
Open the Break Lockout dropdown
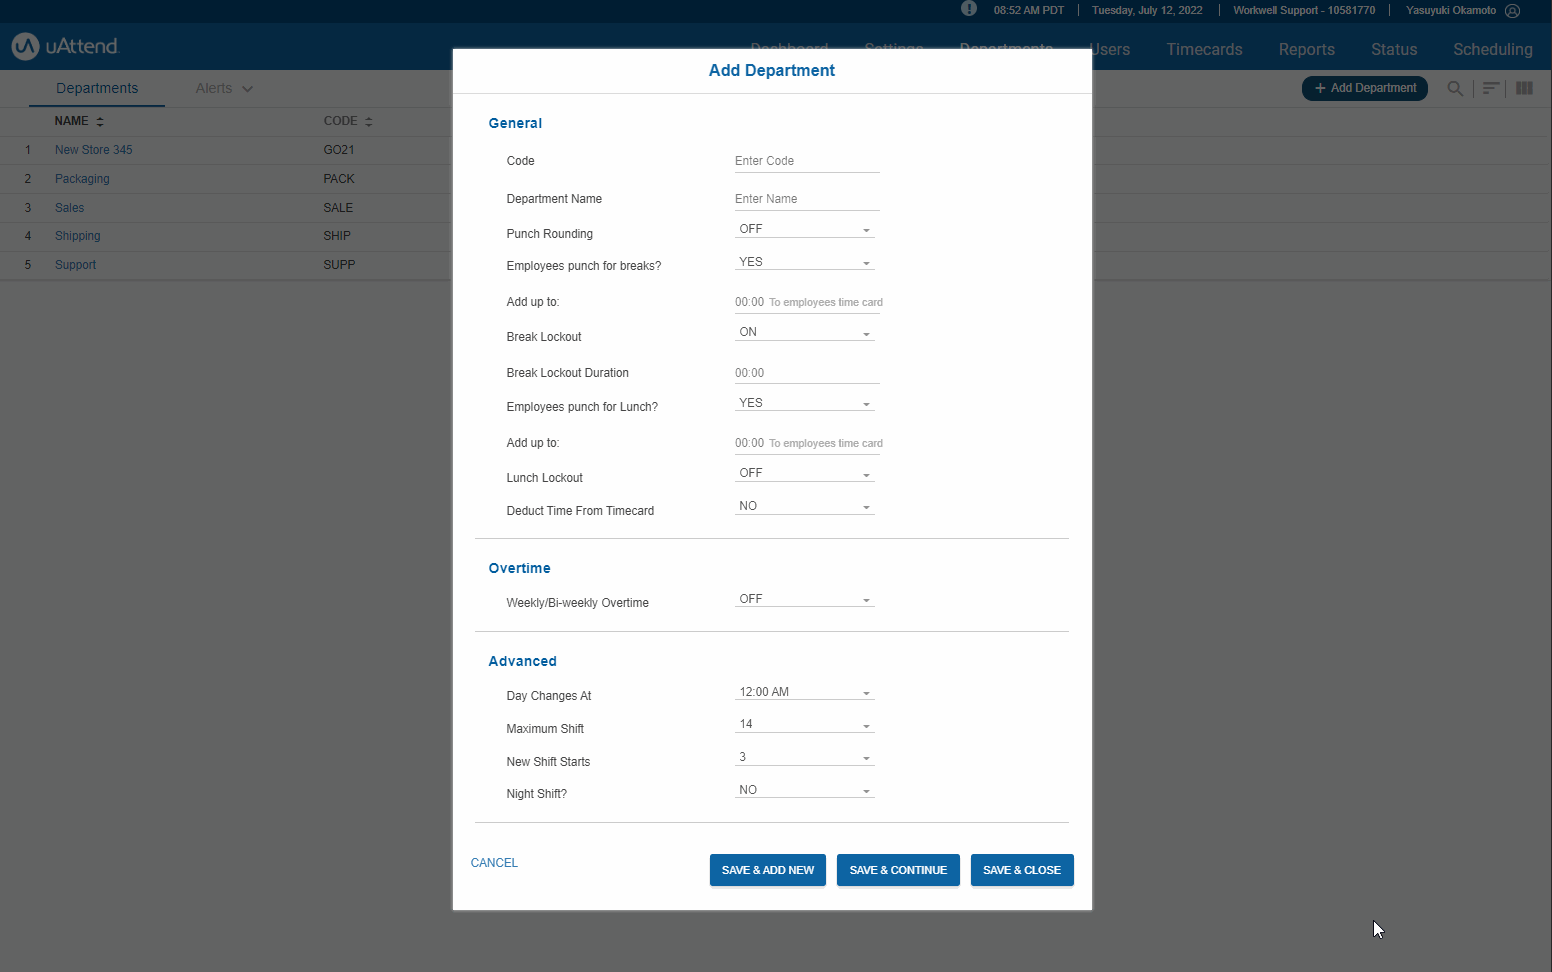[x=804, y=333]
